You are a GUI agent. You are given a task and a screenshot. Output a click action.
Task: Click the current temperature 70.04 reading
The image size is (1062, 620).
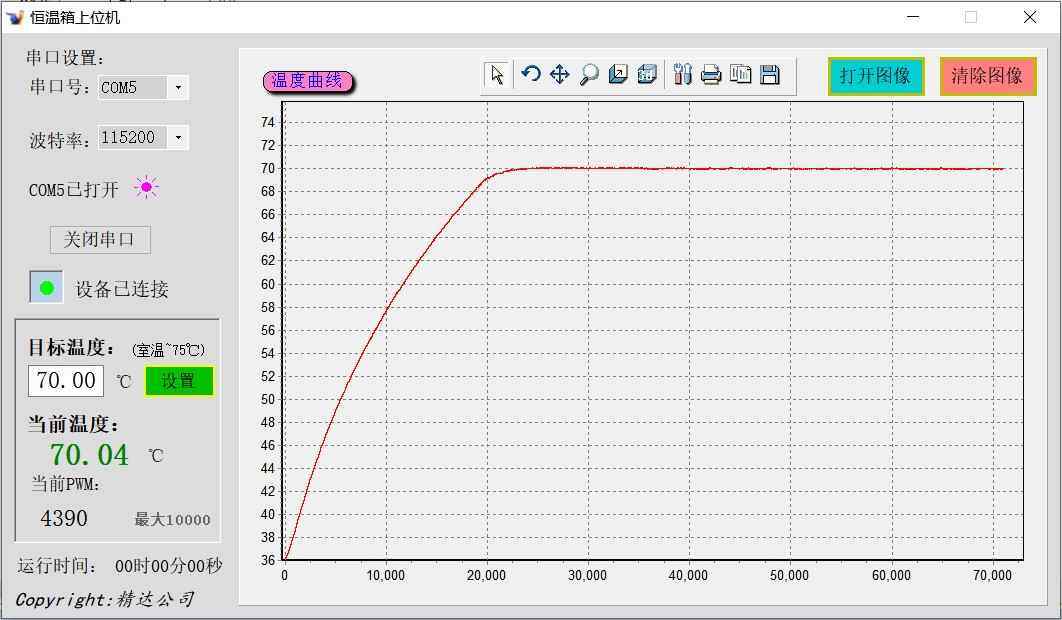pos(89,455)
